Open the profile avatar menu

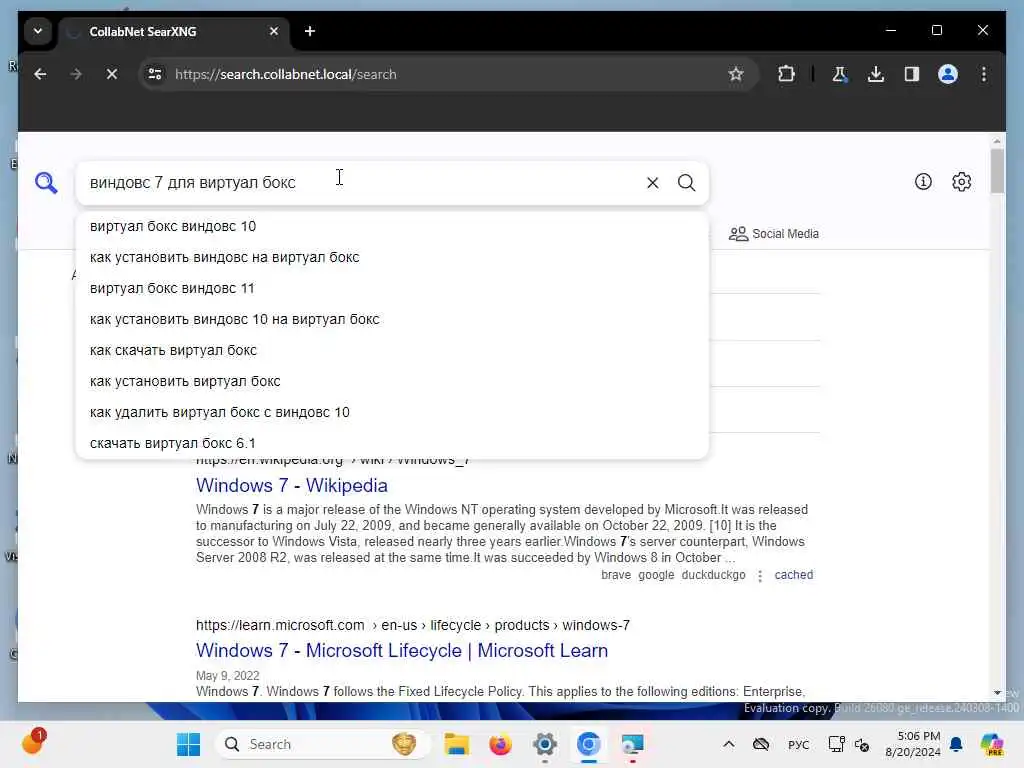(x=948, y=74)
